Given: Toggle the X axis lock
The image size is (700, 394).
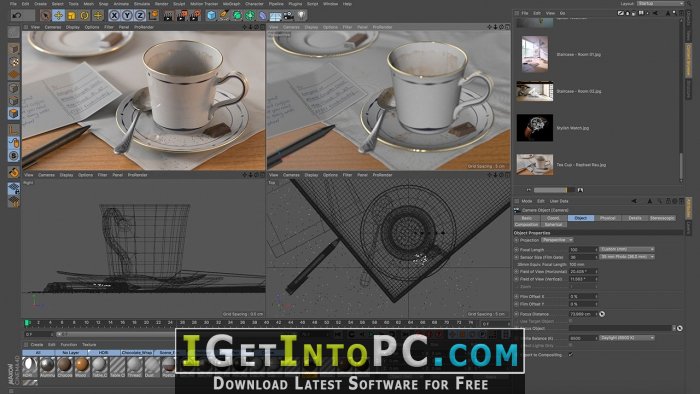Looking at the screenshot, I should (x=114, y=16).
